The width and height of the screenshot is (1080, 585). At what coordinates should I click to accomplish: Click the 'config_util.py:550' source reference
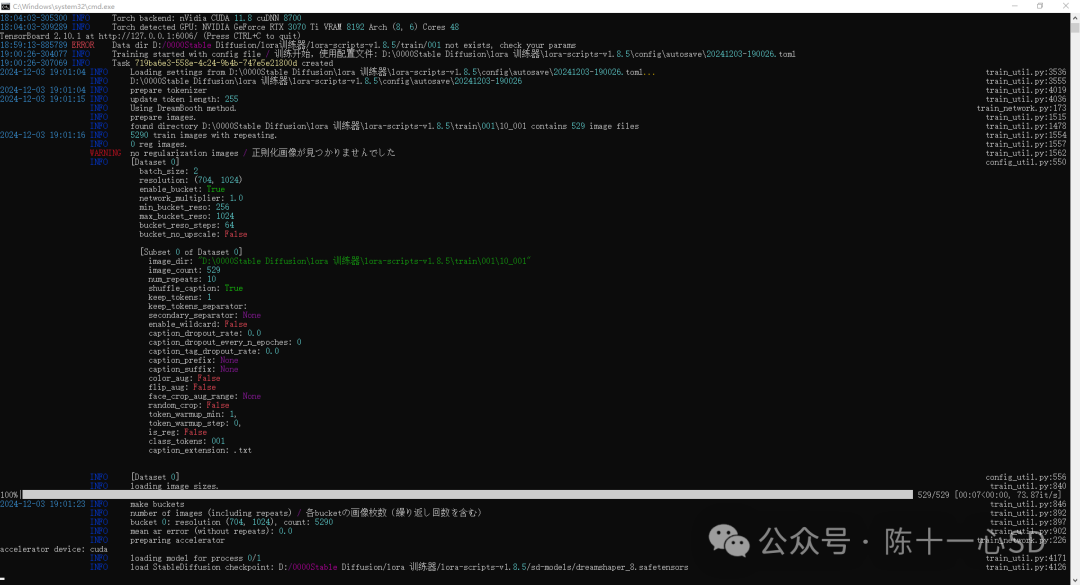[1026, 162]
